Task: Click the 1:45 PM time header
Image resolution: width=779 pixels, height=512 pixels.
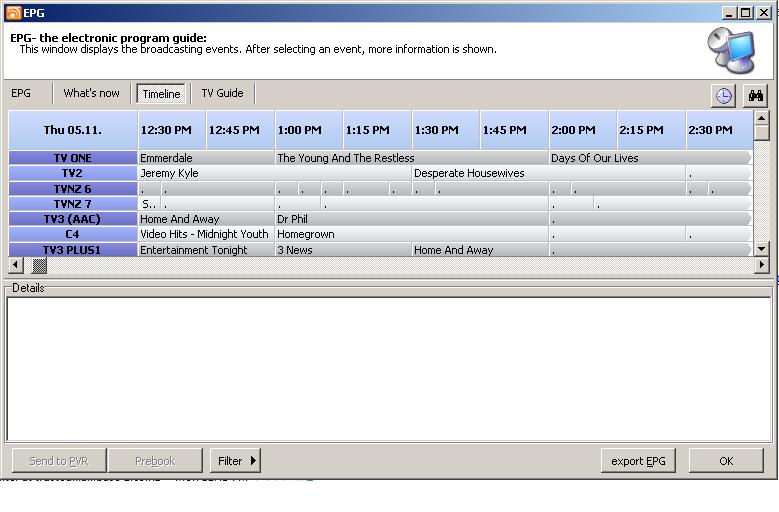Action: click(515, 130)
